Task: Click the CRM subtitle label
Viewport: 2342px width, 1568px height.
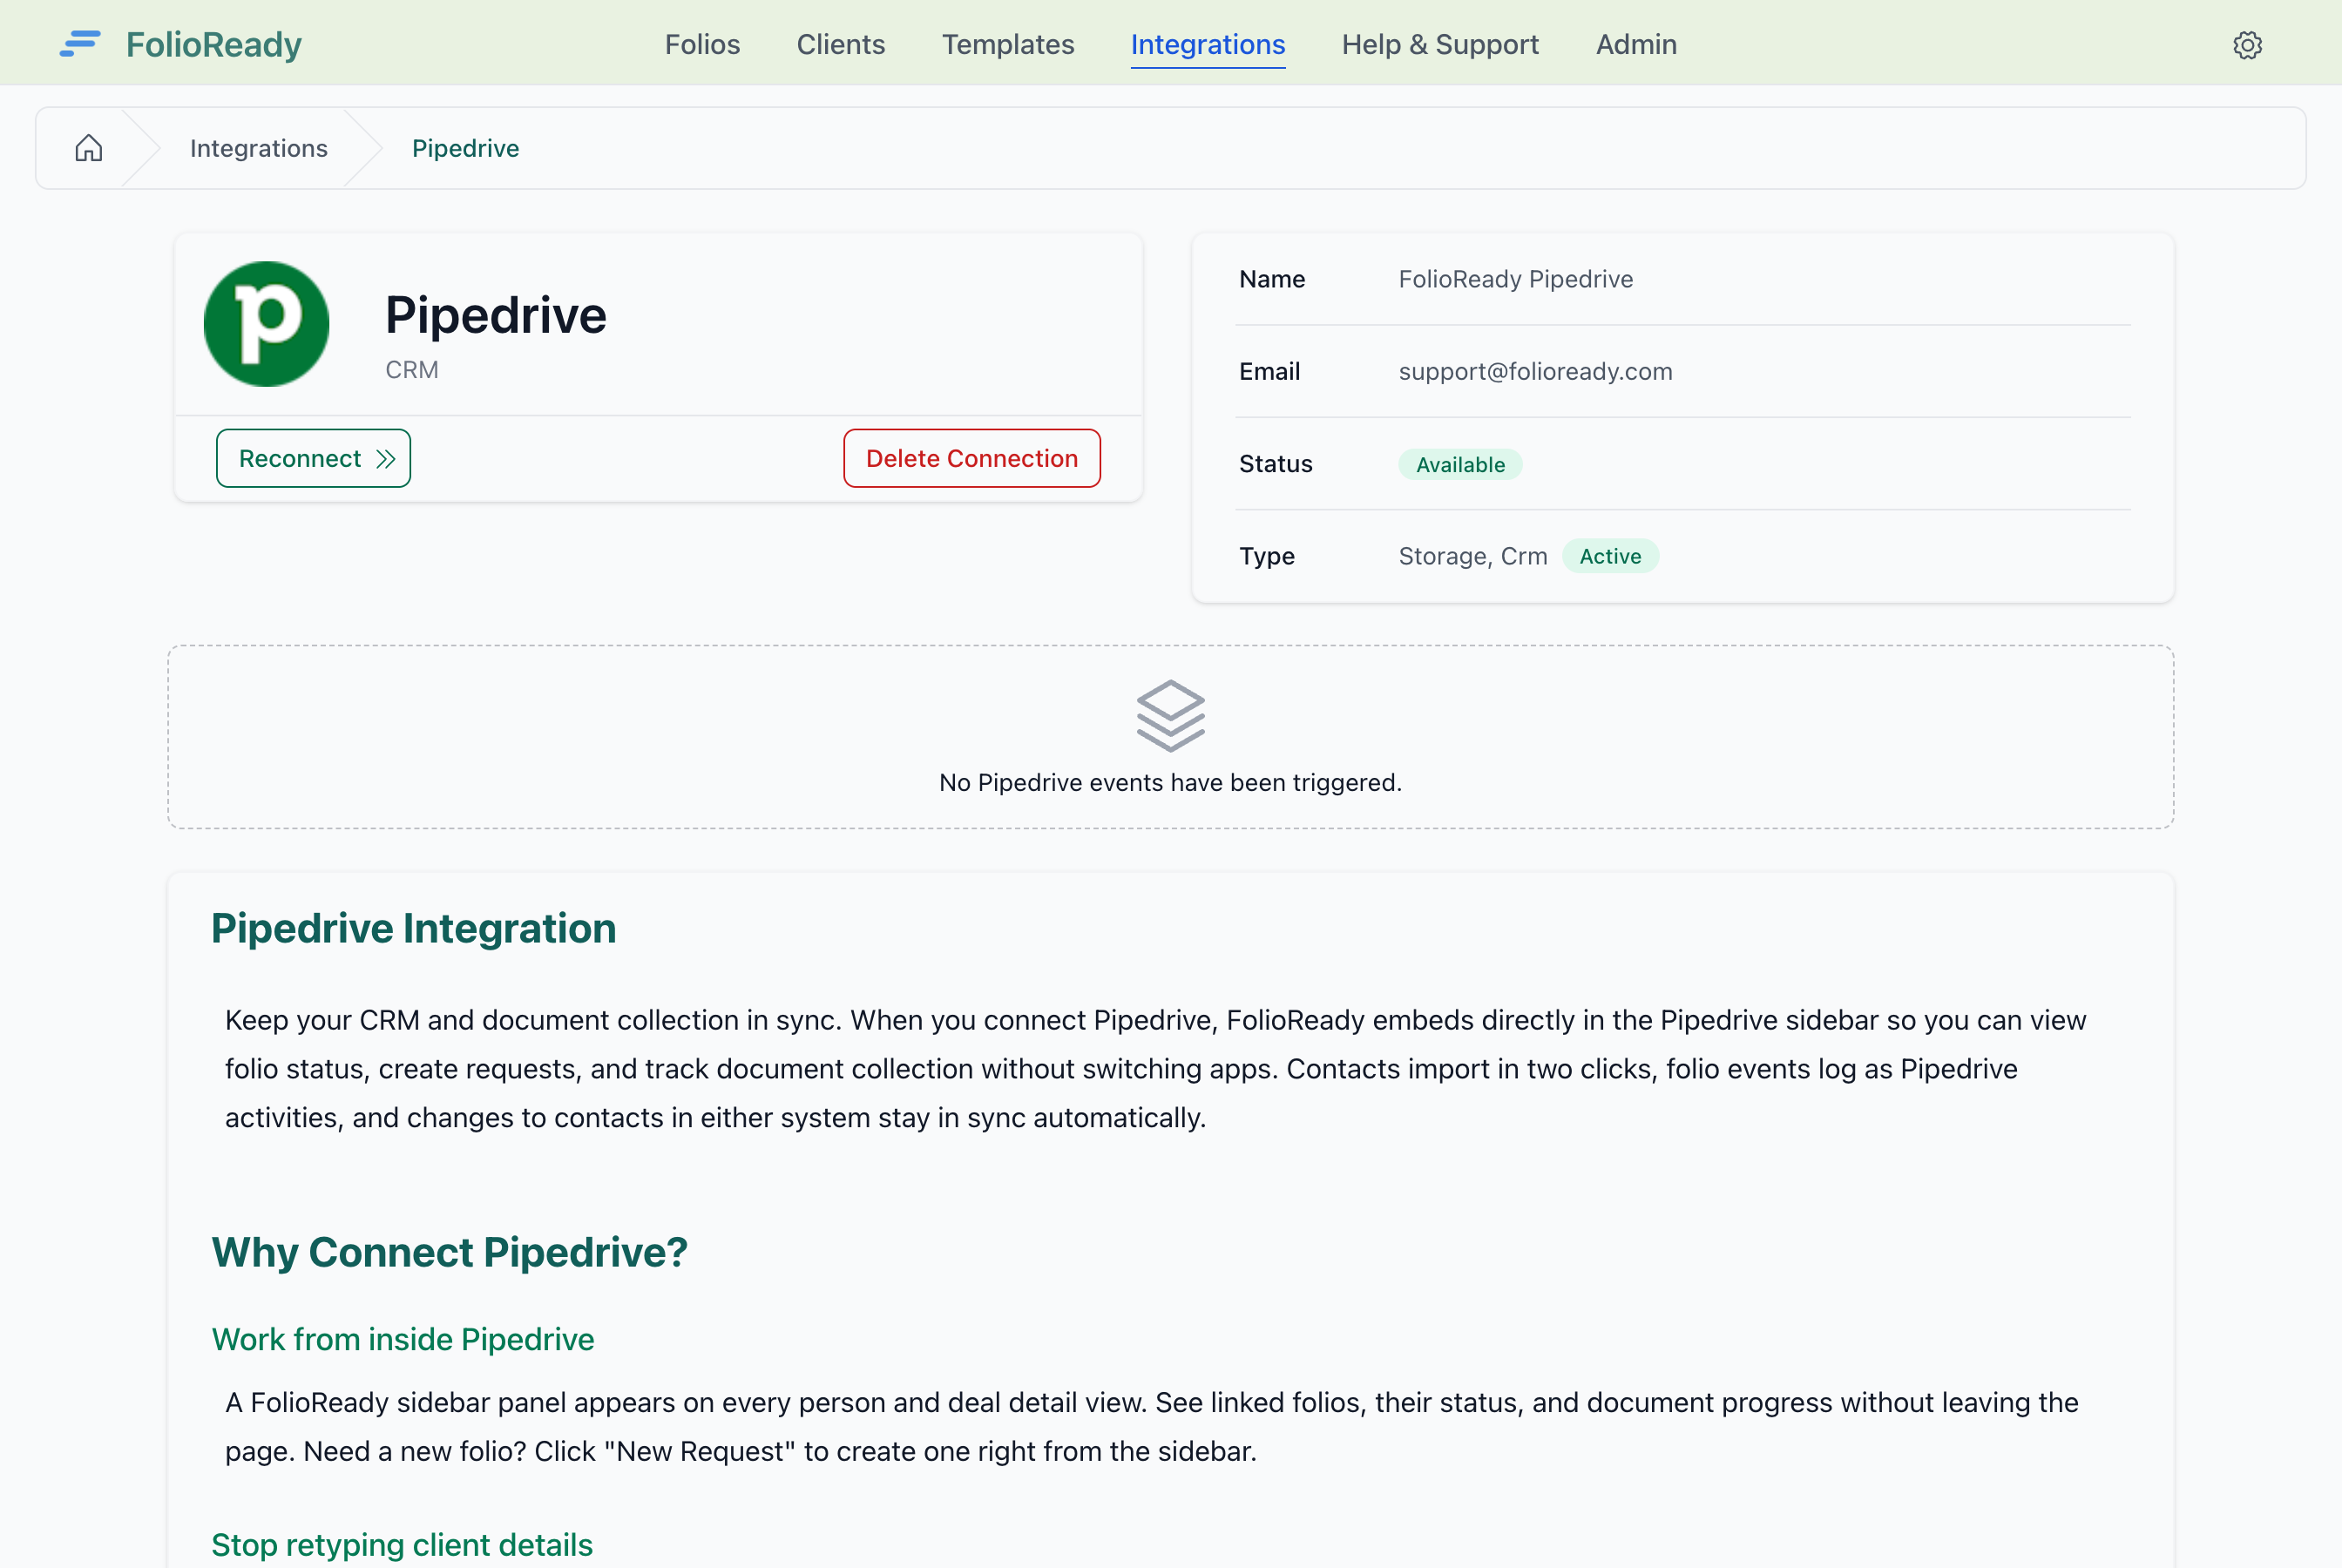Action: [412, 370]
